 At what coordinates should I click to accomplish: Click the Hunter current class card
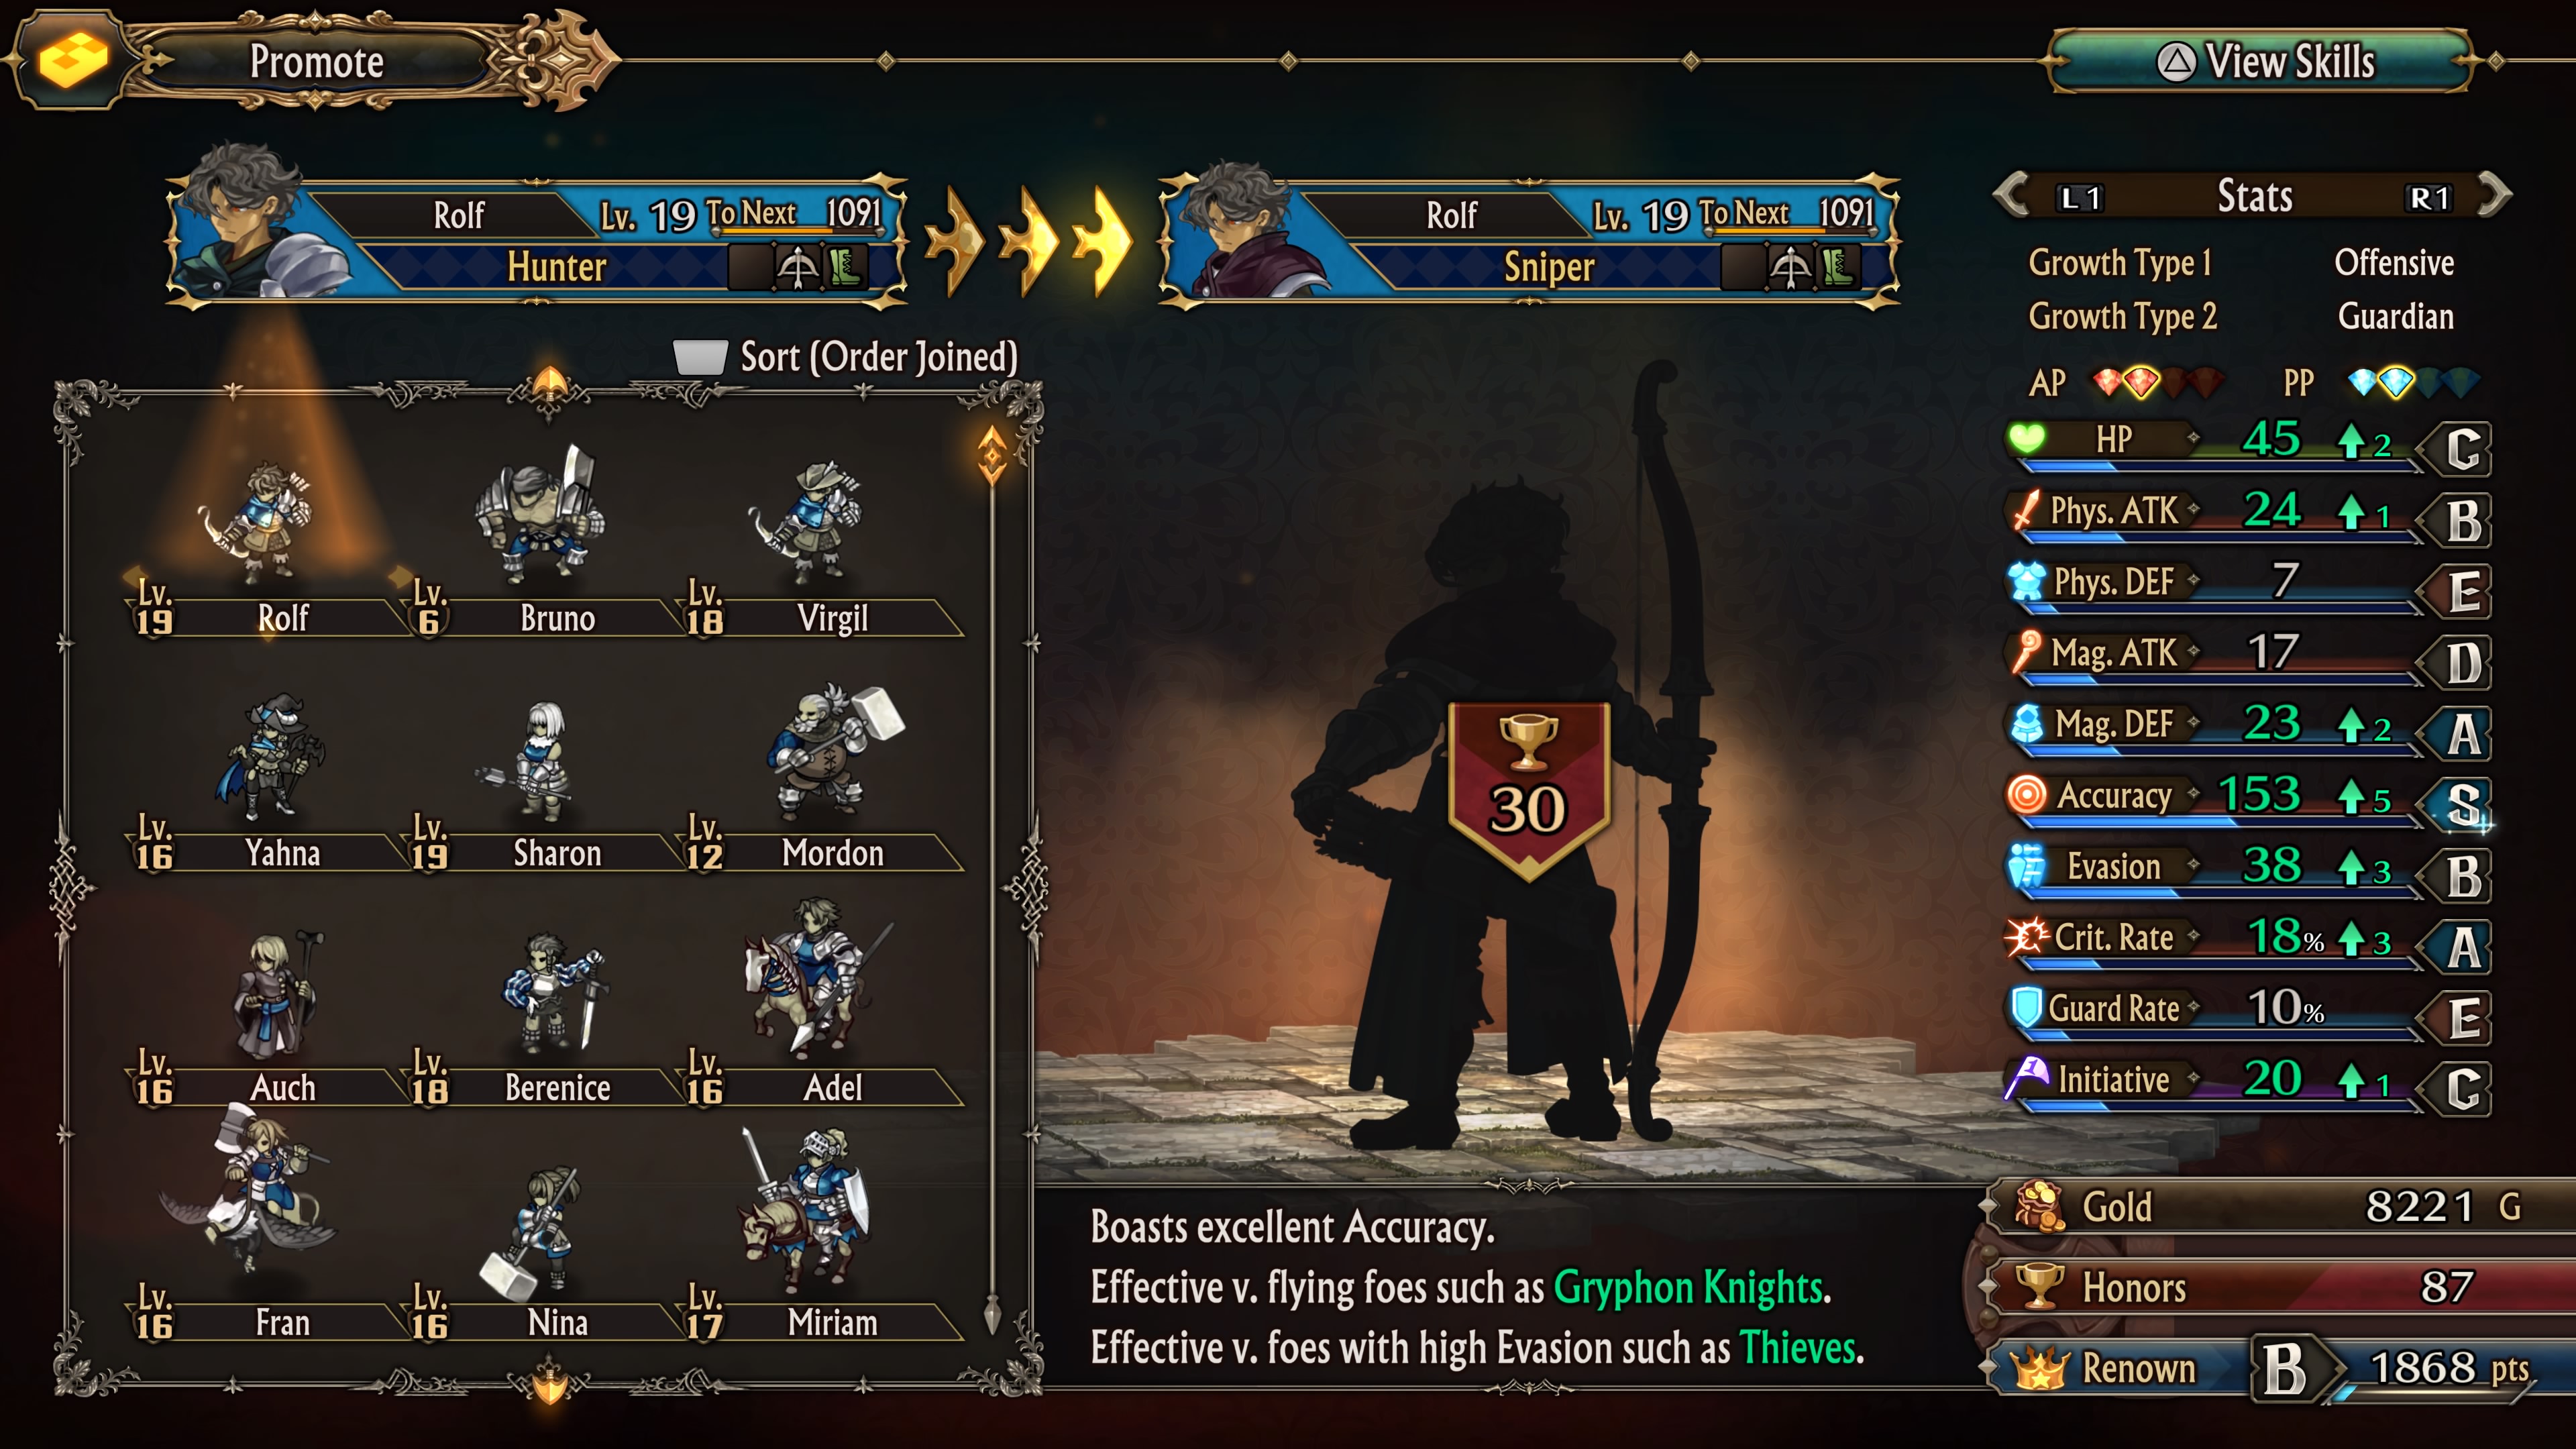[x=537, y=240]
